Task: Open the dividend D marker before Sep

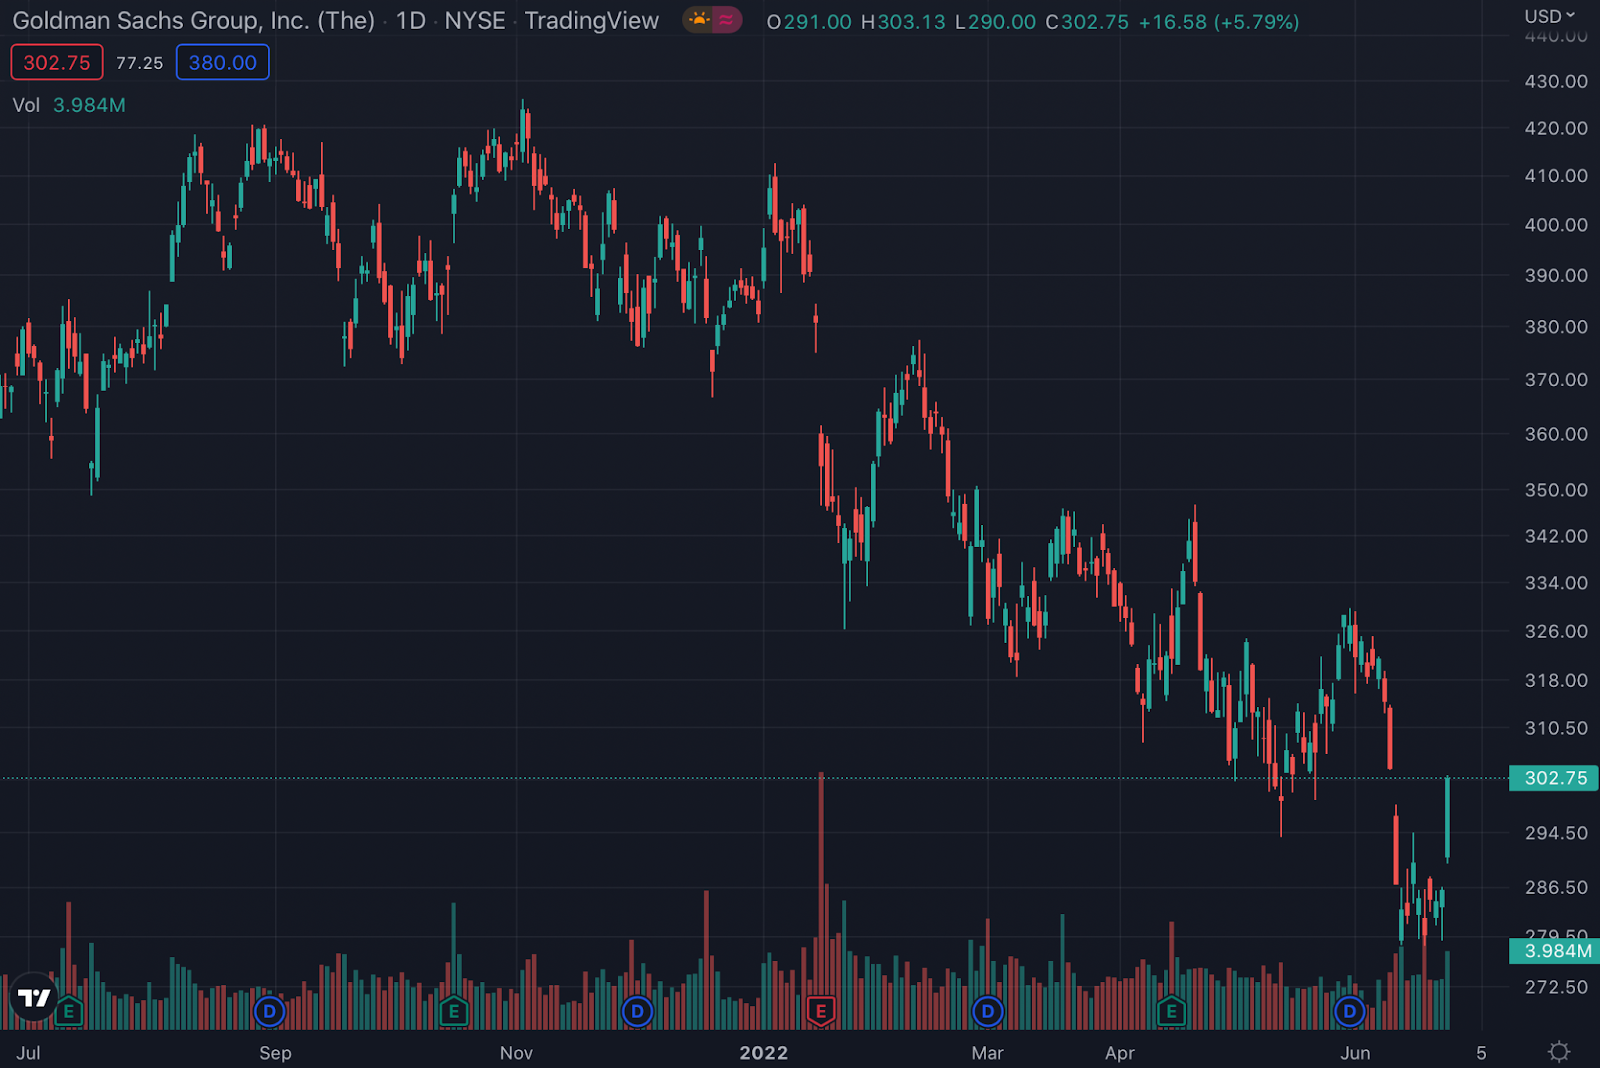Action: [x=269, y=1011]
